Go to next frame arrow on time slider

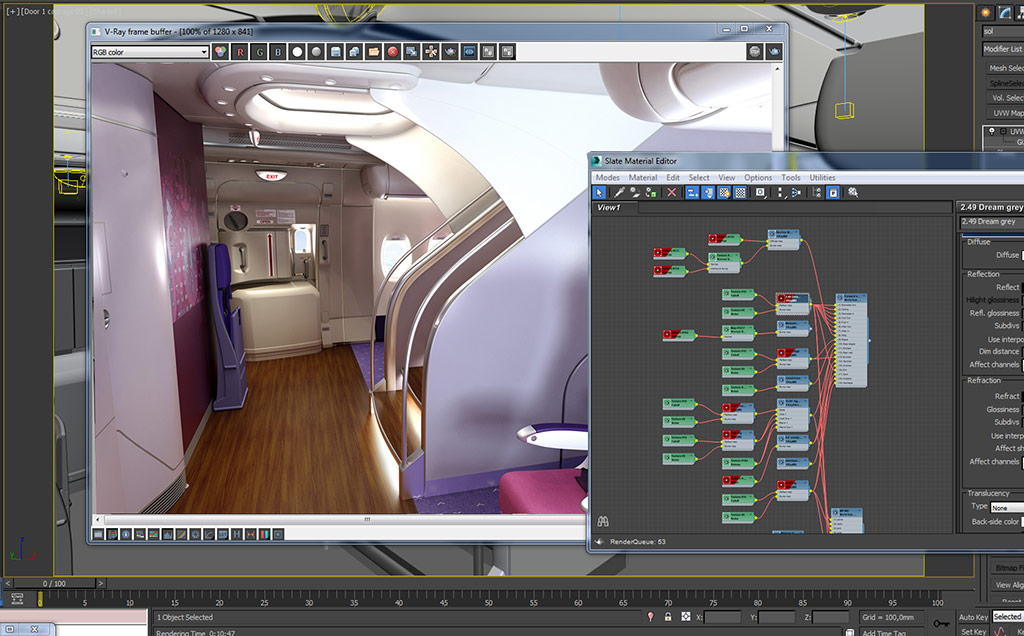tap(101, 583)
